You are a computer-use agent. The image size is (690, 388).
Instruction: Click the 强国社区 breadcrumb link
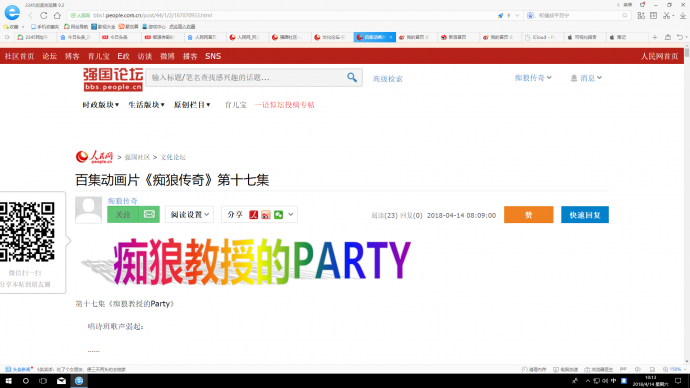point(137,157)
